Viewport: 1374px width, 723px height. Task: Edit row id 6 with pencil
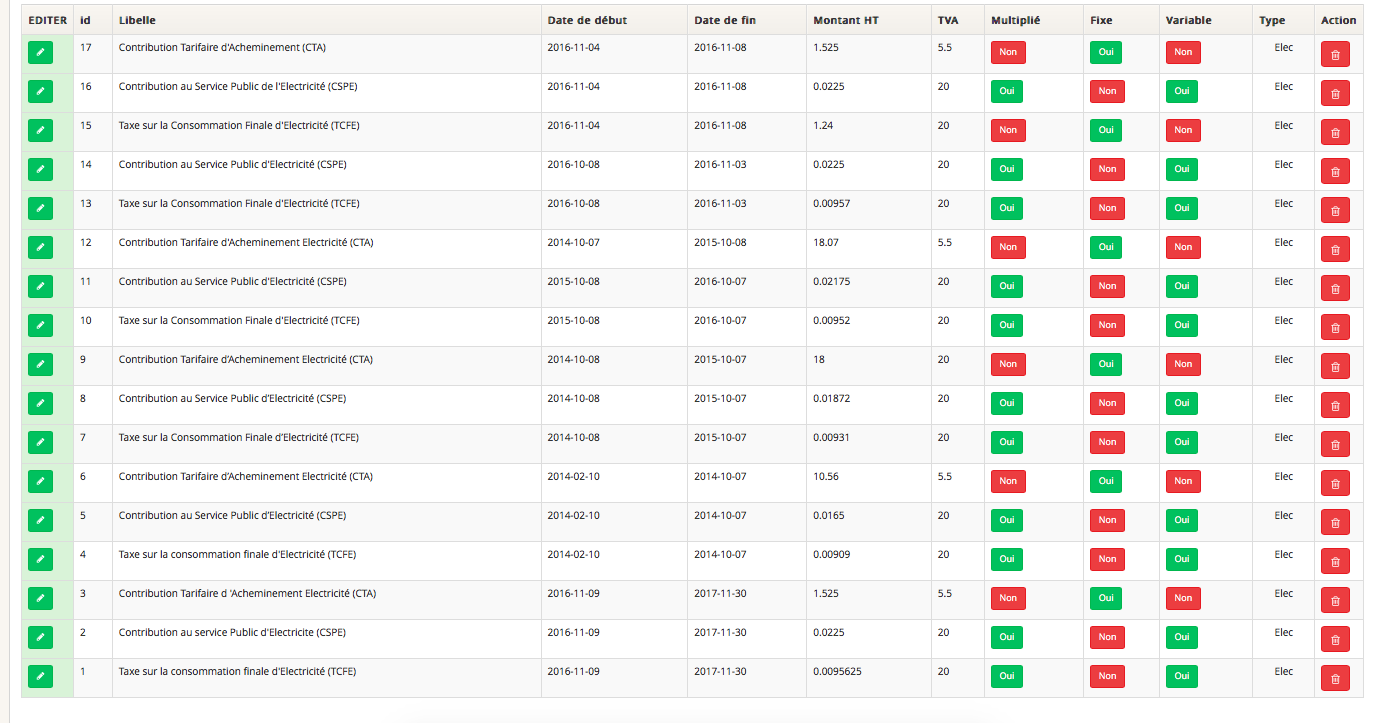(40, 481)
